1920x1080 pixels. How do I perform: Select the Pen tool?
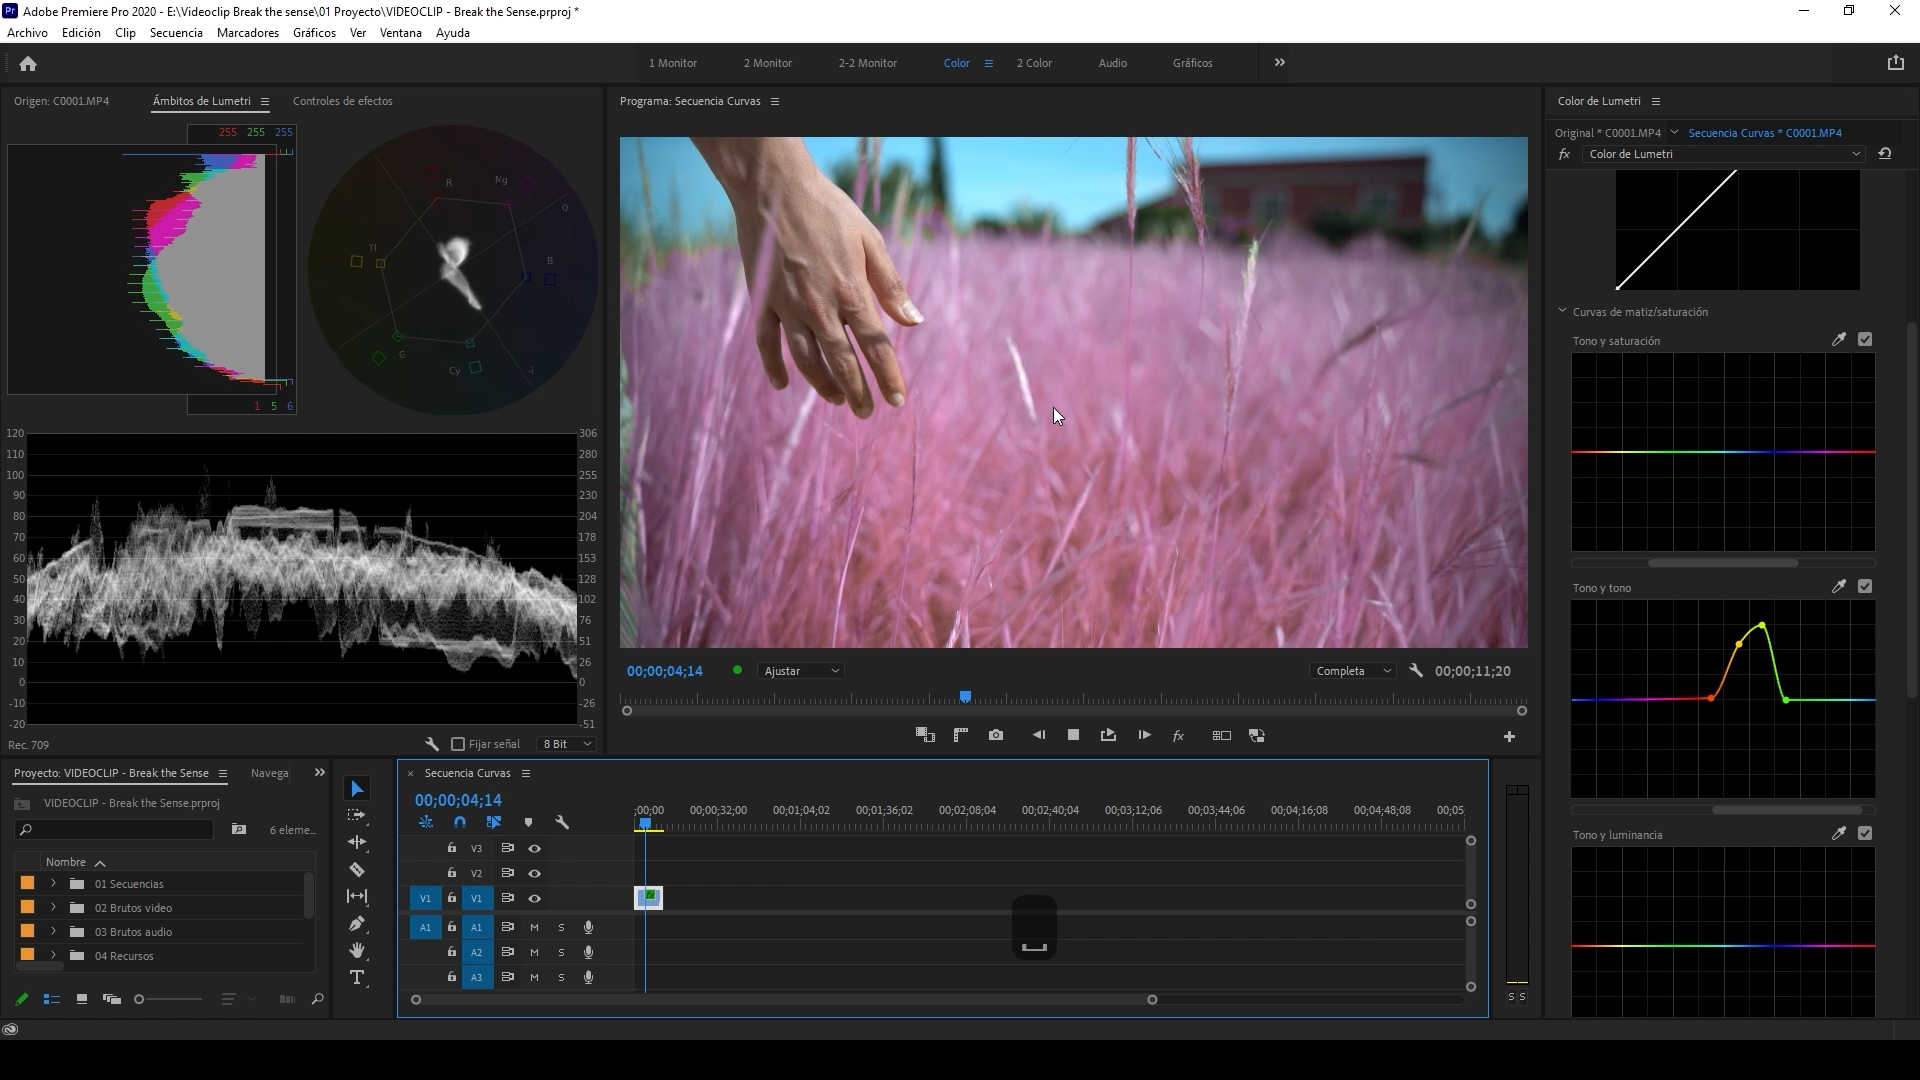357,924
